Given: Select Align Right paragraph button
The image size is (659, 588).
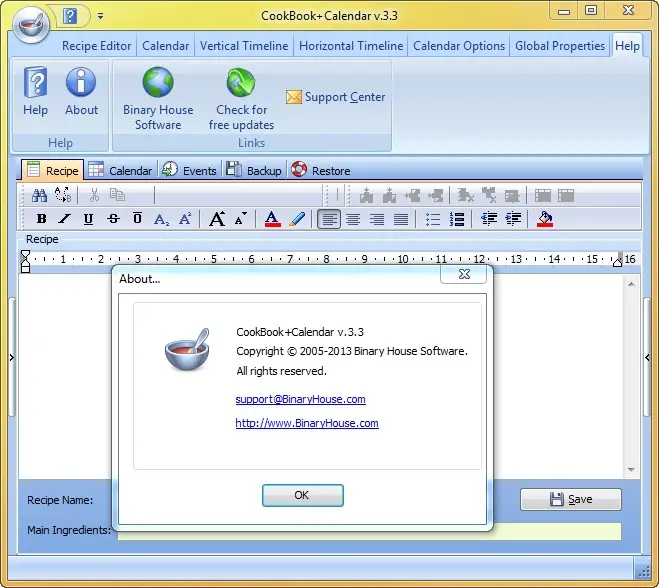Looking at the screenshot, I should pyautogui.click(x=377, y=219).
